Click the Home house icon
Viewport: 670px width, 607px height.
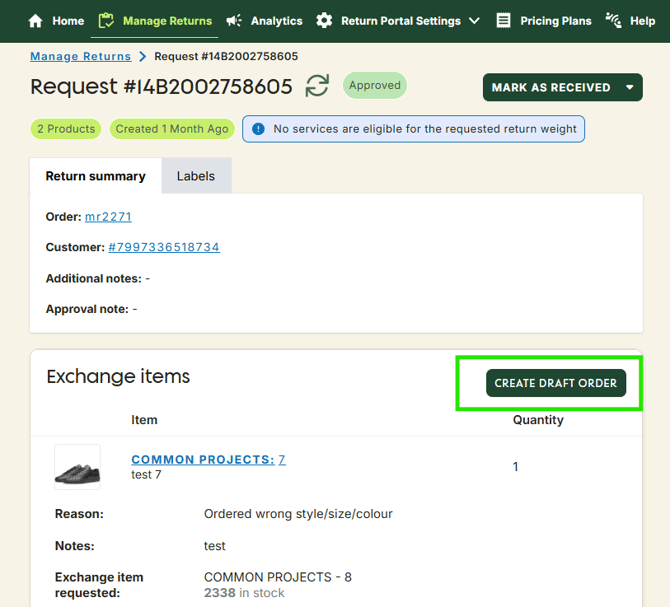pos(36,21)
